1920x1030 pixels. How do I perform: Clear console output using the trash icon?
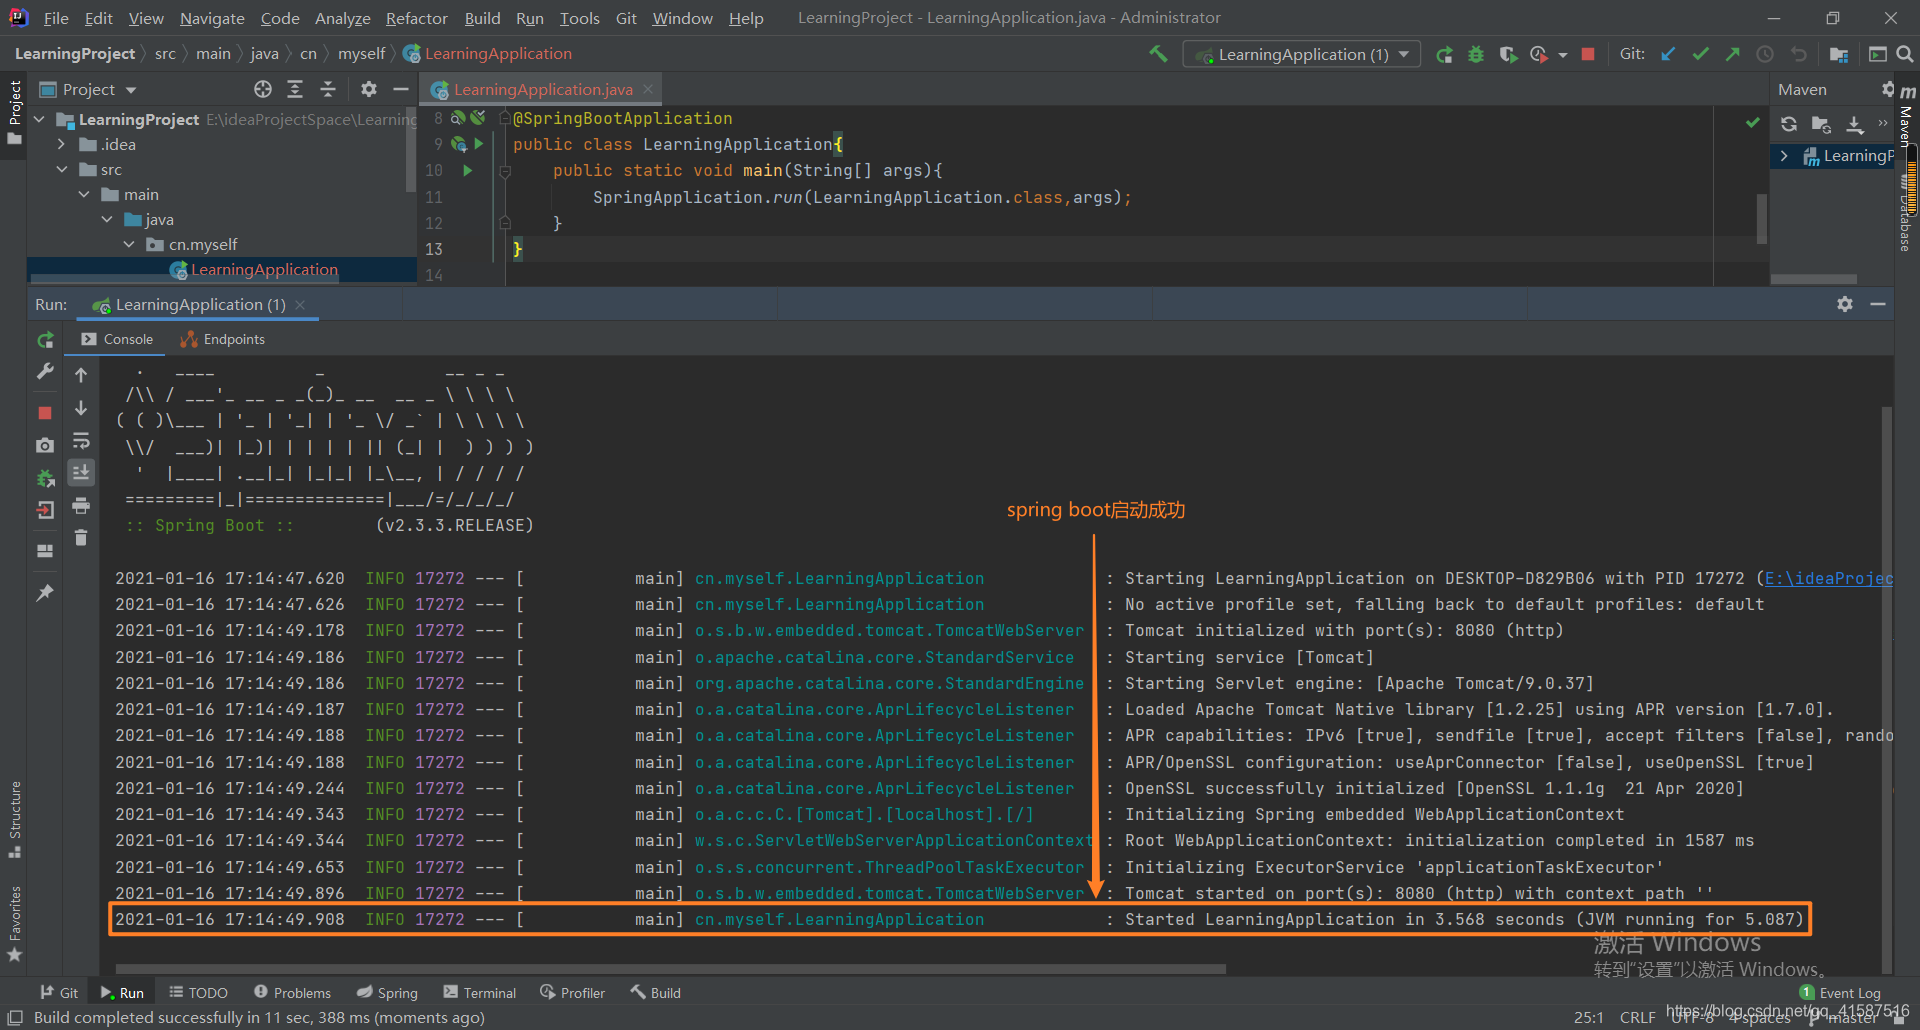[x=80, y=538]
